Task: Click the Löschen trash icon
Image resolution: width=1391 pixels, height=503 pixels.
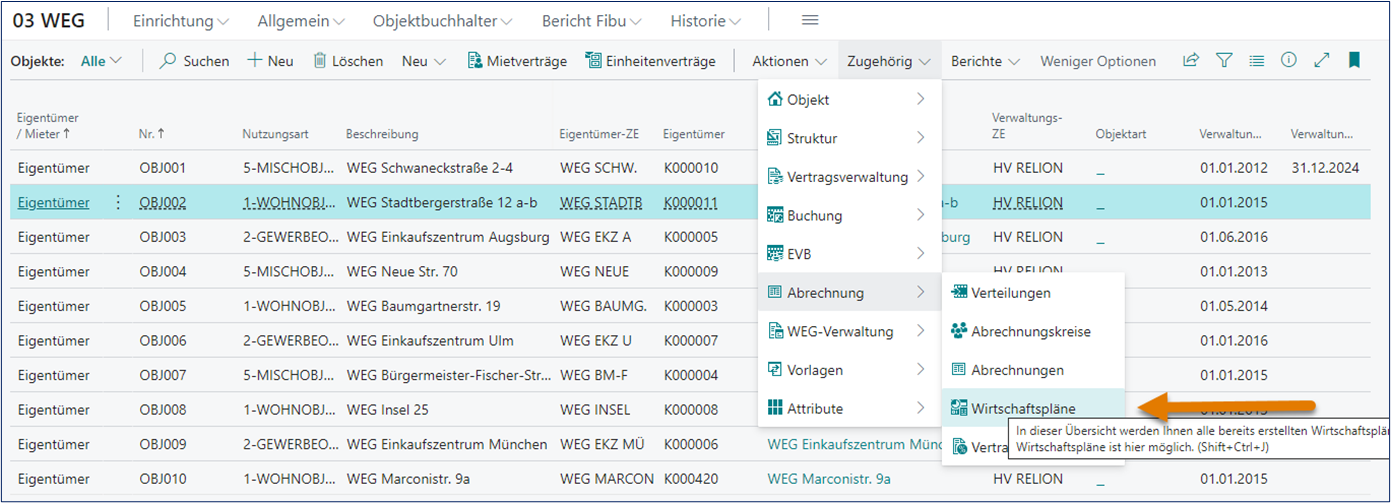Action: coord(320,61)
